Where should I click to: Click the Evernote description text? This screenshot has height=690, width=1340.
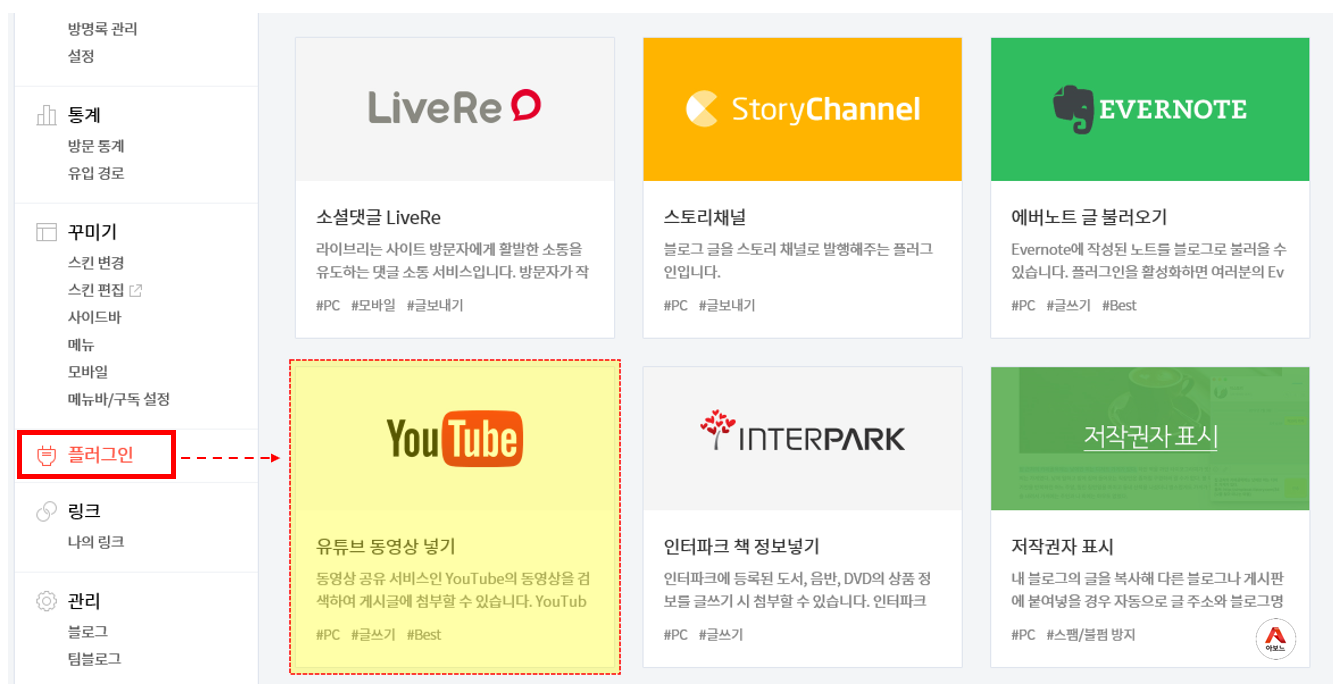1148,260
